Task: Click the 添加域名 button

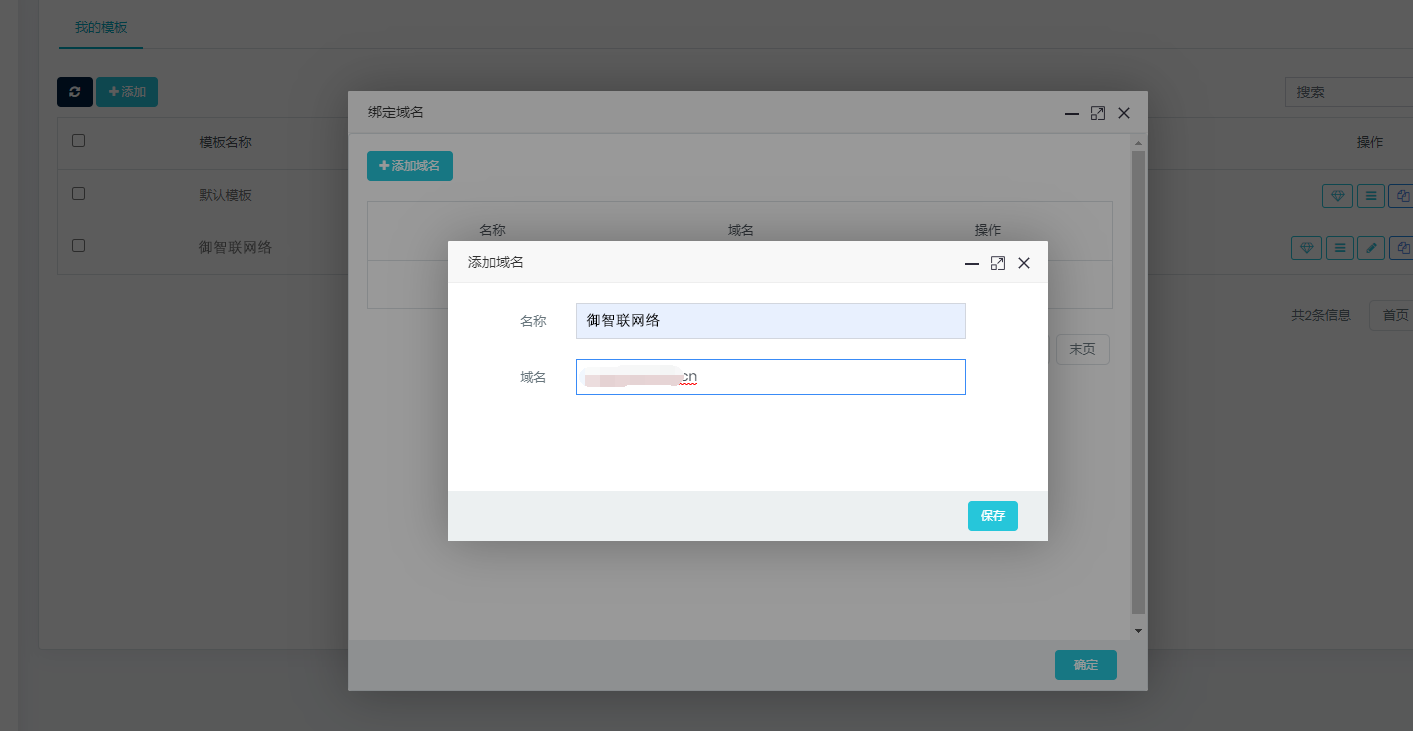Action: click(x=410, y=166)
